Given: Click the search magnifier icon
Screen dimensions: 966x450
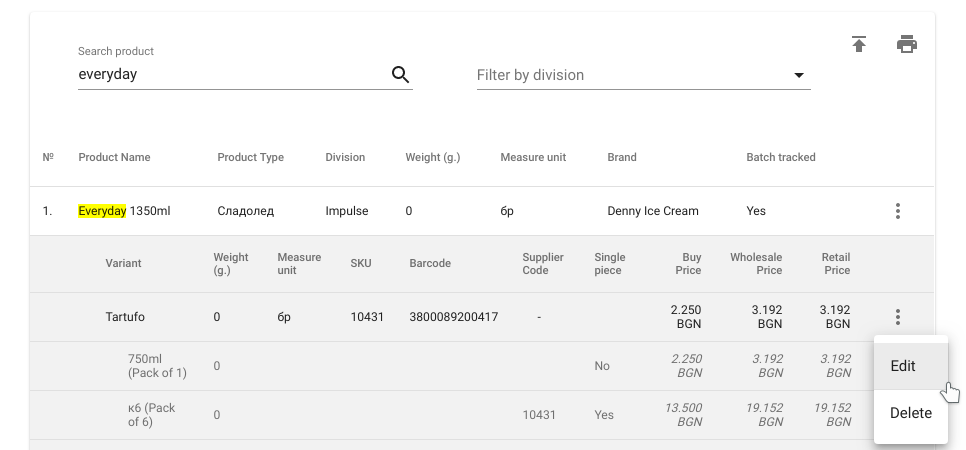Looking at the screenshot, I should pos(400,75).
